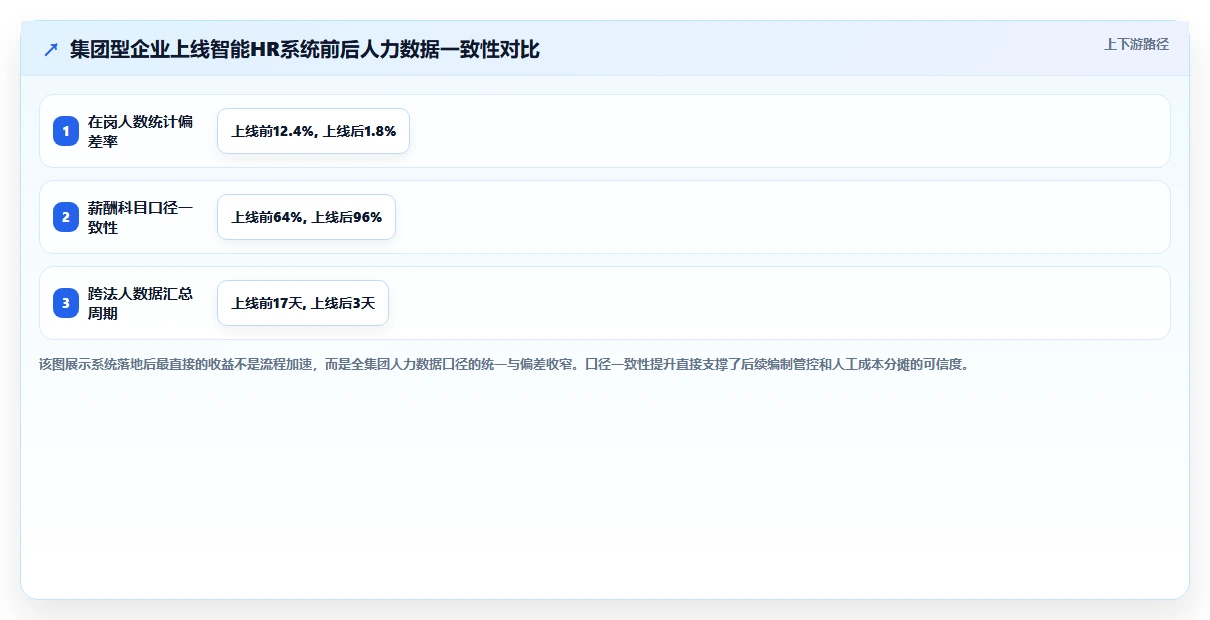Select the chart title 集团型企业上线智能HR系统前后人力数据一致性对比
1210x620 pixels.
click(x=305, y=49)
